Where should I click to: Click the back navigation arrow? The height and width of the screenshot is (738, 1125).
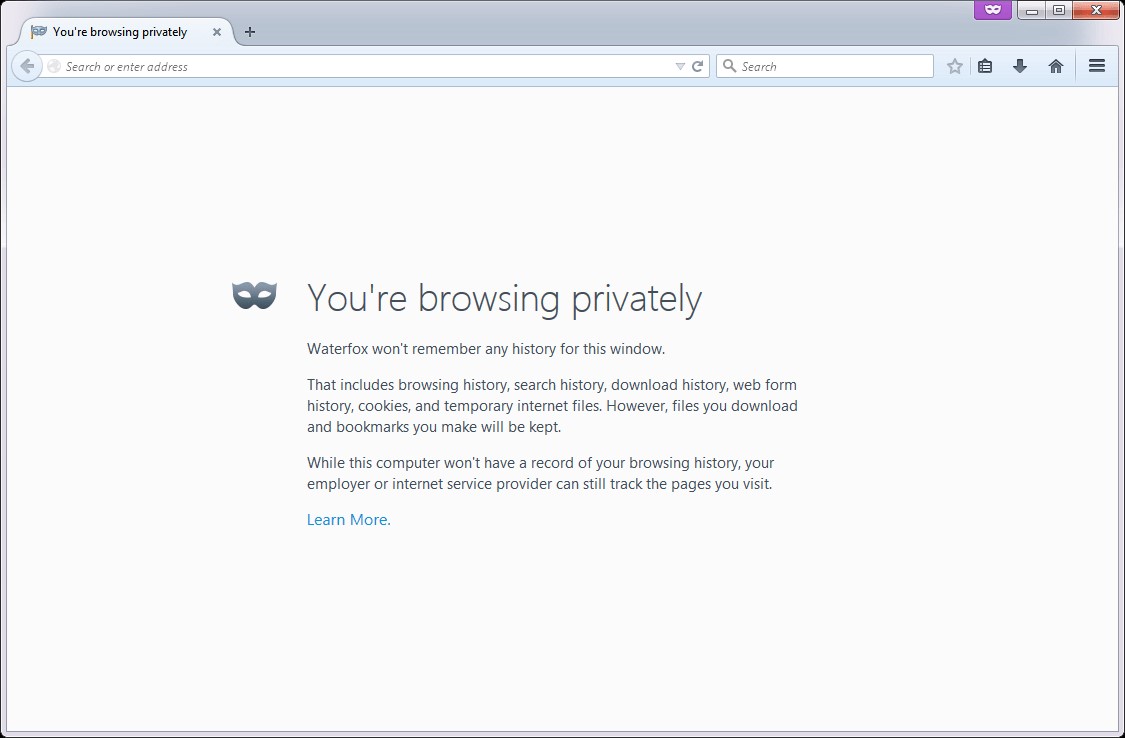coord(27,66)
